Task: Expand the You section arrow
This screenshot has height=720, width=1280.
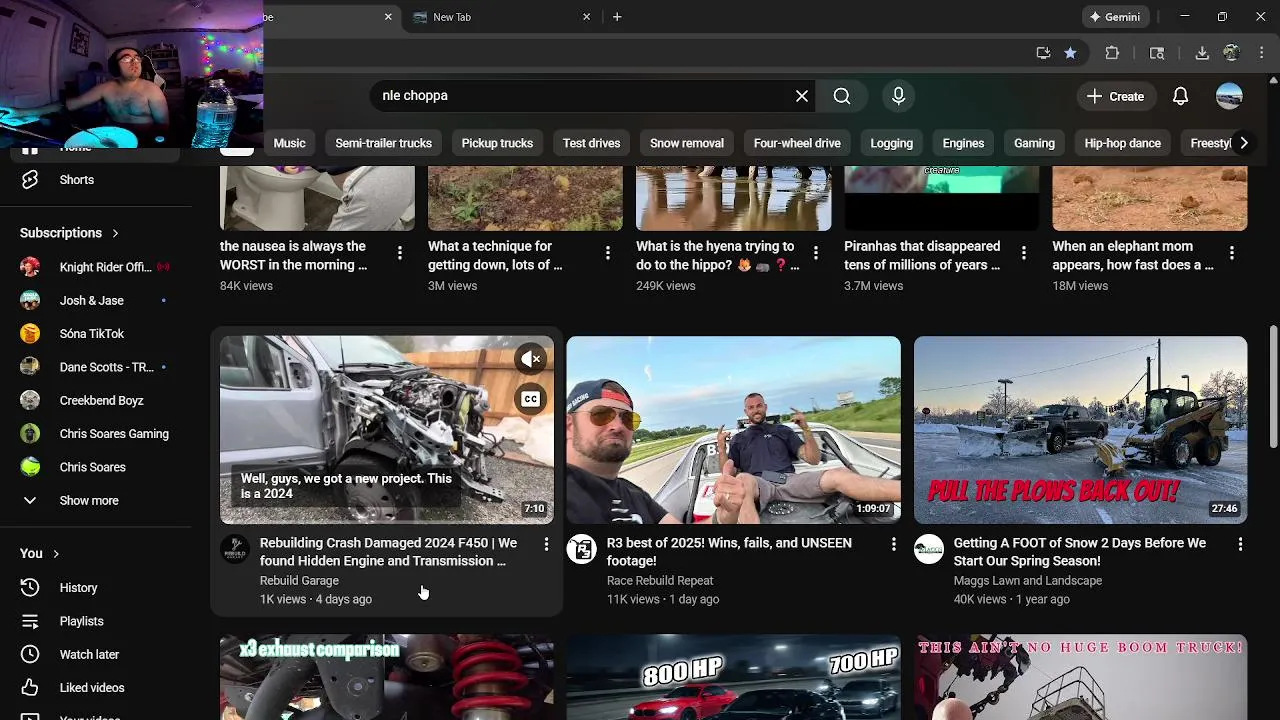Action: pos(56,553)
